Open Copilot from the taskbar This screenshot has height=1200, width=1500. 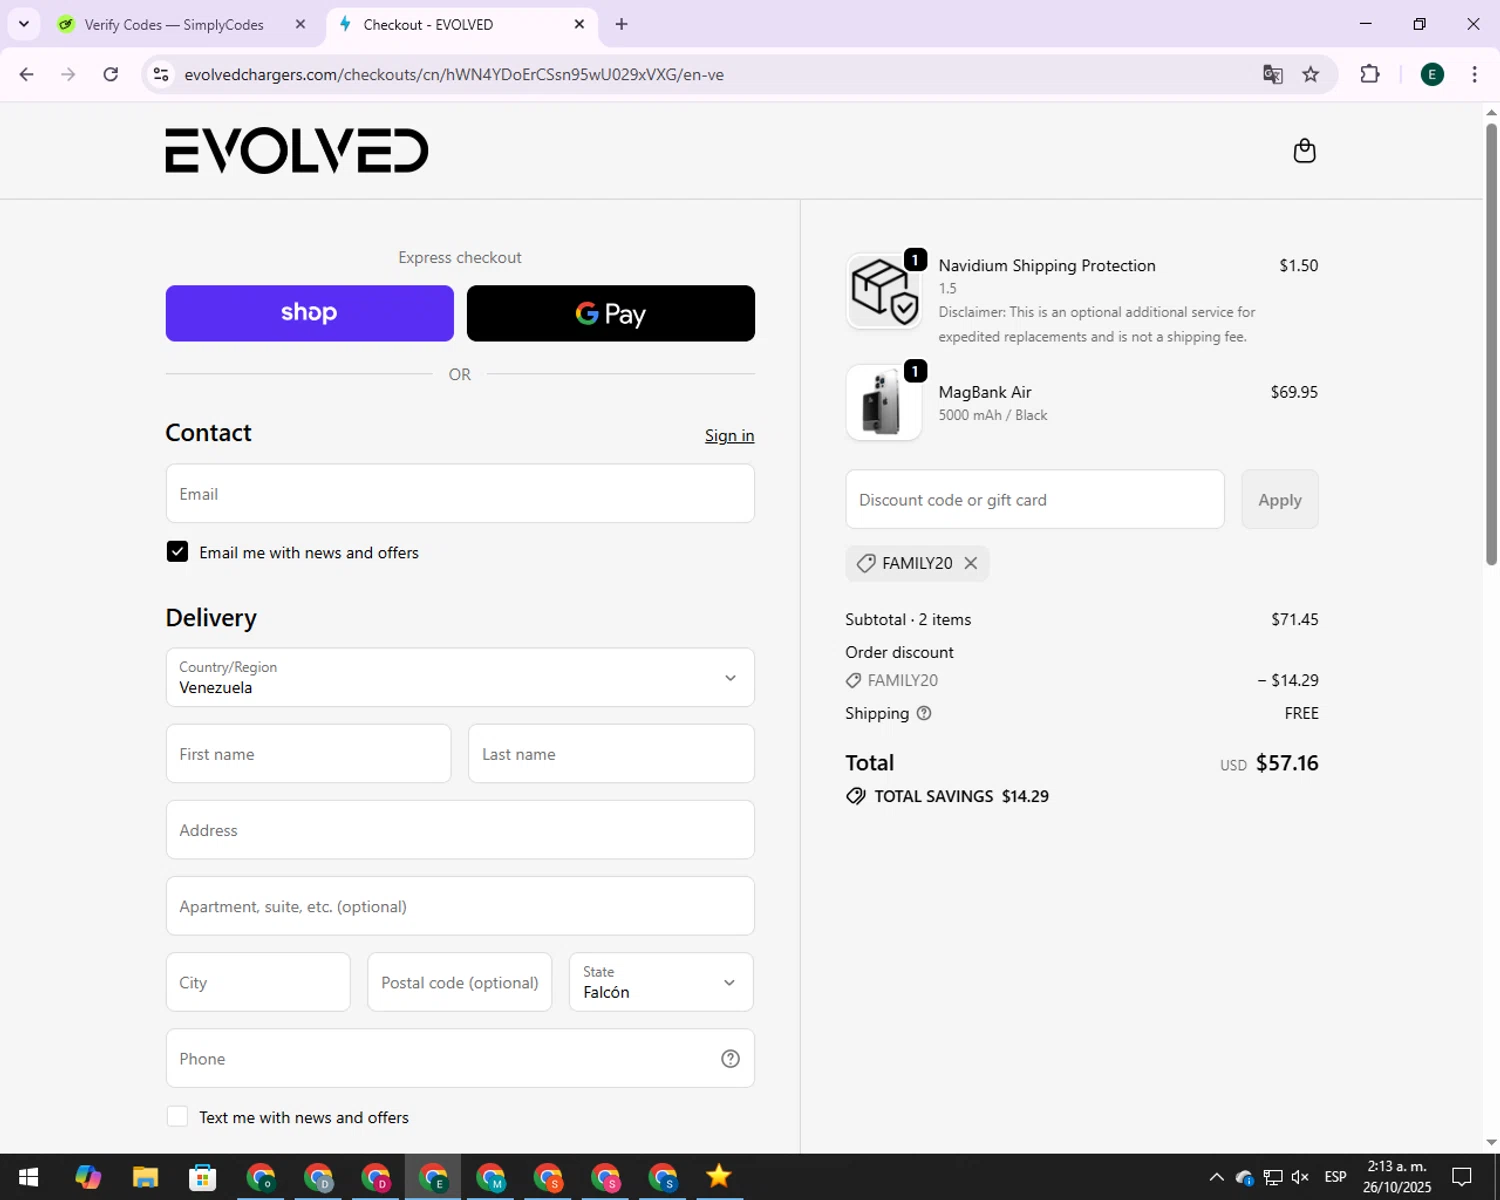88,1177
